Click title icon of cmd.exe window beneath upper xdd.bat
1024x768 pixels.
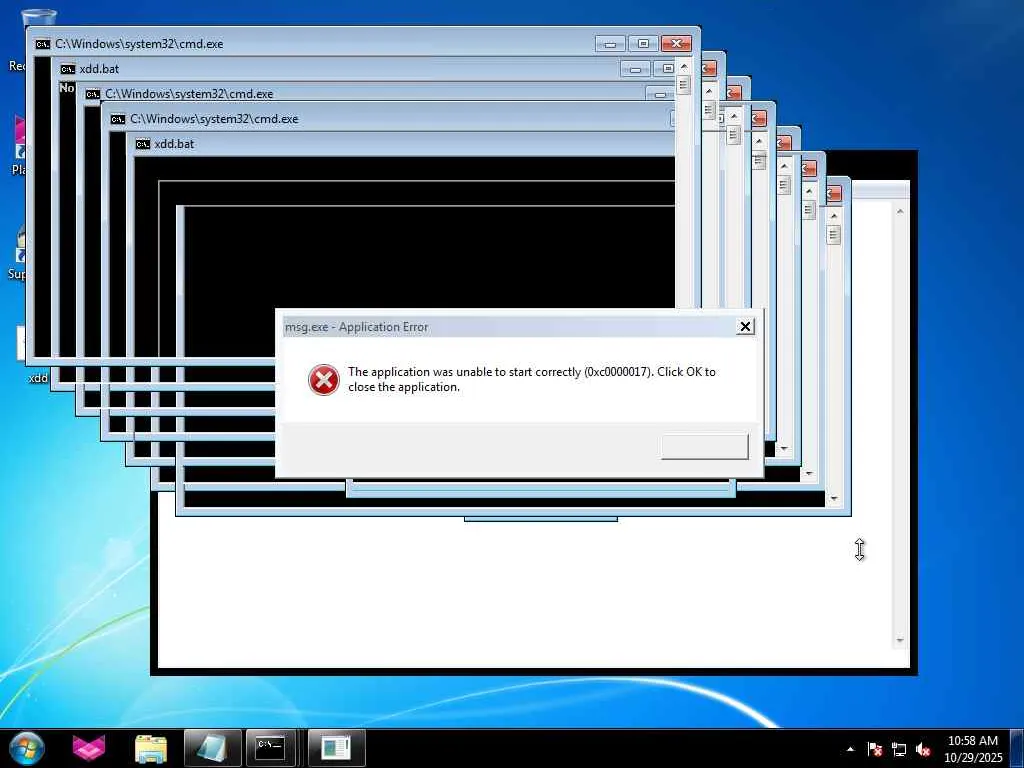tap(93, 94)
